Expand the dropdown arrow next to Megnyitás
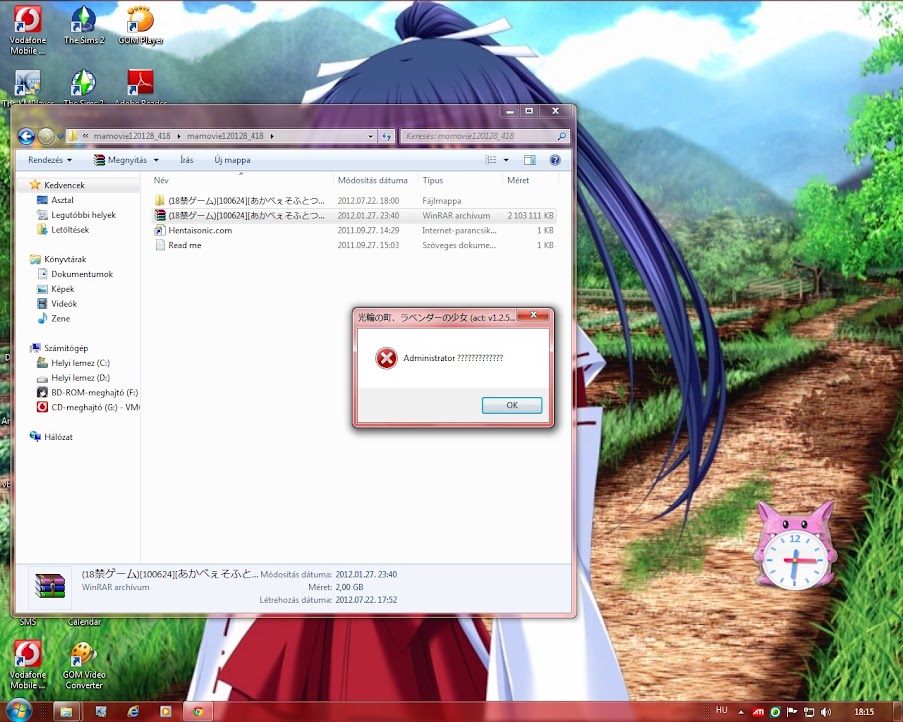Image resolution: width=903 pixels, height=722 pixels. (156, 160)
